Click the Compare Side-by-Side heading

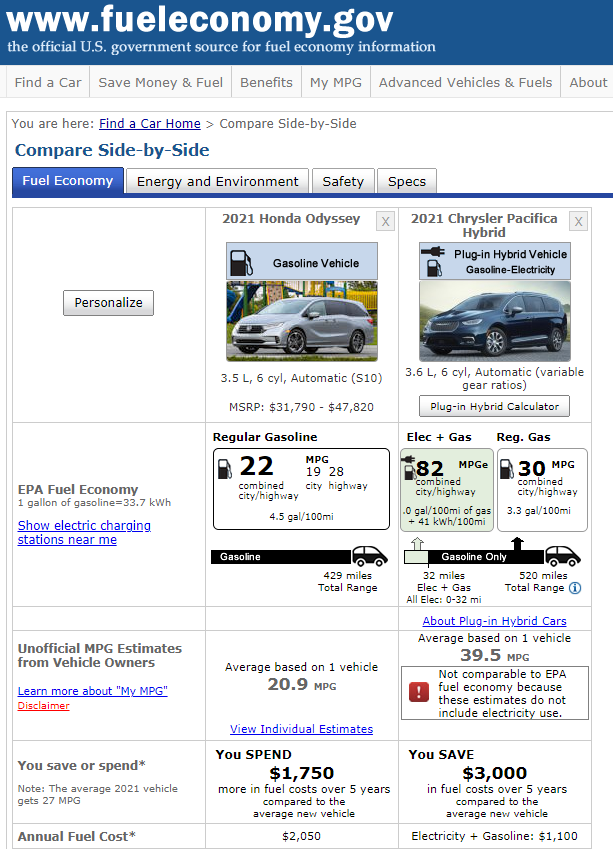coord(112,150)
